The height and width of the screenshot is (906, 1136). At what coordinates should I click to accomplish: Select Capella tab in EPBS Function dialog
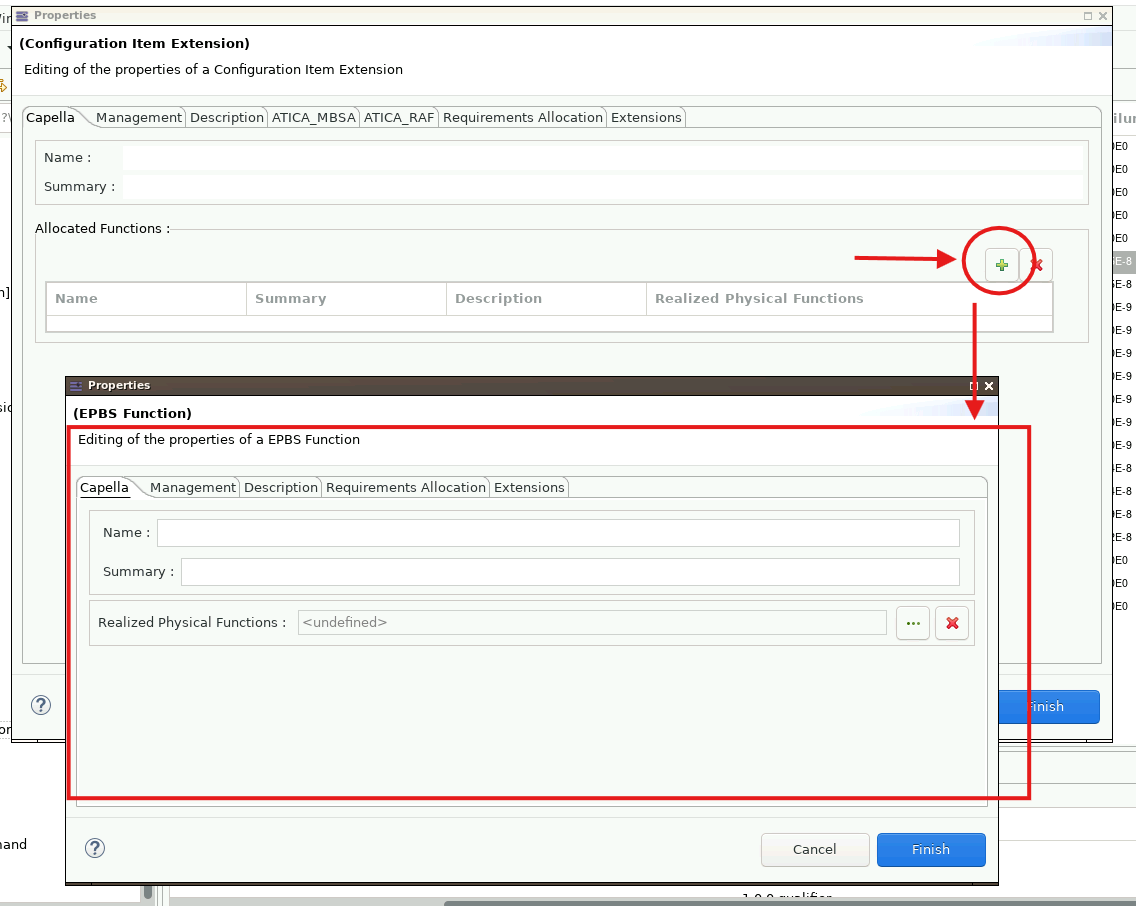pyautogui.click(x=104, y=487)
